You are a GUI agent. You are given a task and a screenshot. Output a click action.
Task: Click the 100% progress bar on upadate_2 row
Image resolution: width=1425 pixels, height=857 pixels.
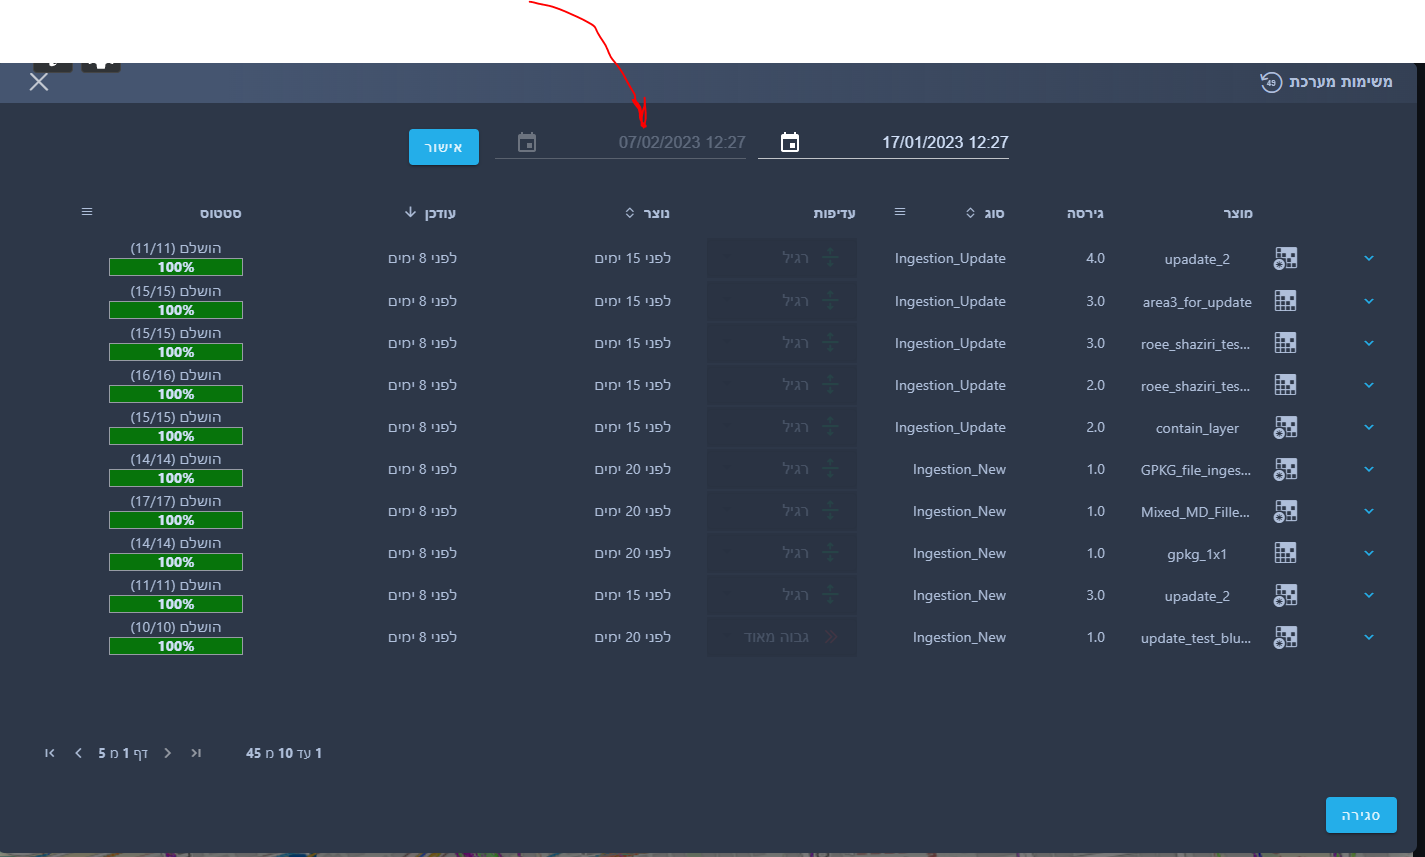coord(175,267)
